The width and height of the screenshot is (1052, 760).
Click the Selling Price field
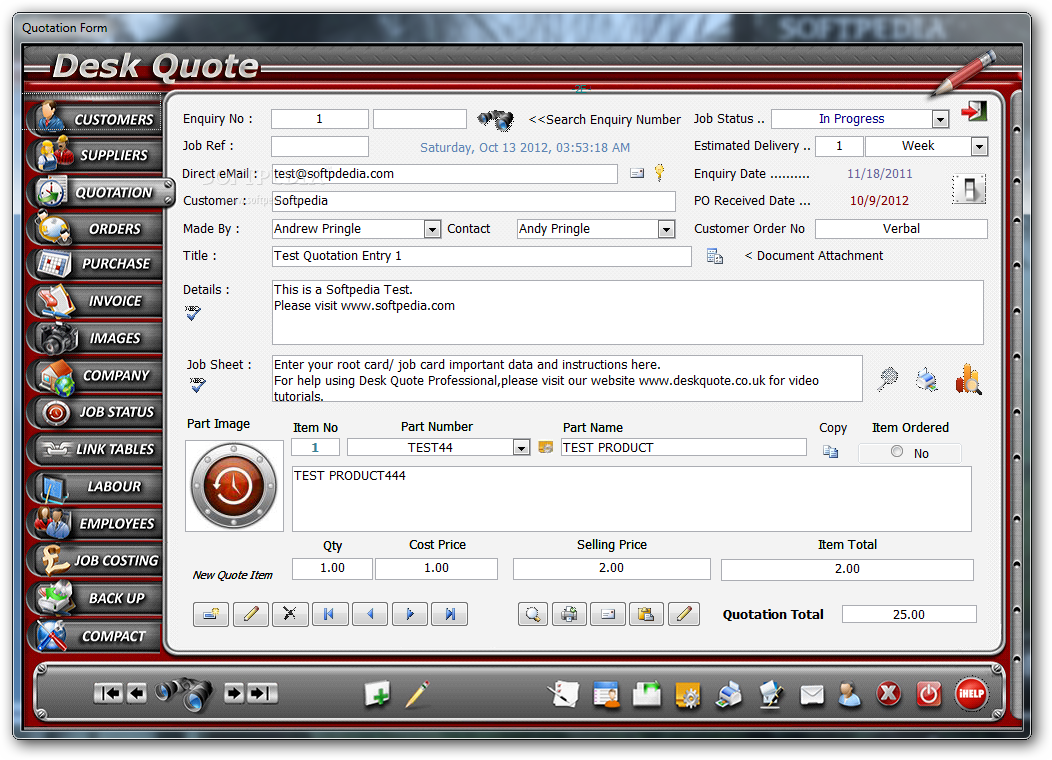pos(611,568)
